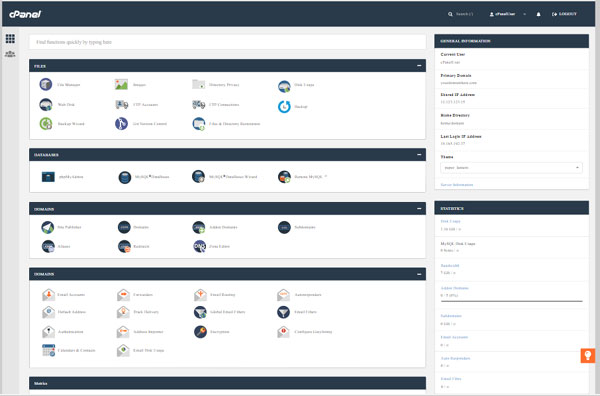Screen dimensions: 600x396
Task: Open the Domains tool icon
Action: tap(124, 227)
